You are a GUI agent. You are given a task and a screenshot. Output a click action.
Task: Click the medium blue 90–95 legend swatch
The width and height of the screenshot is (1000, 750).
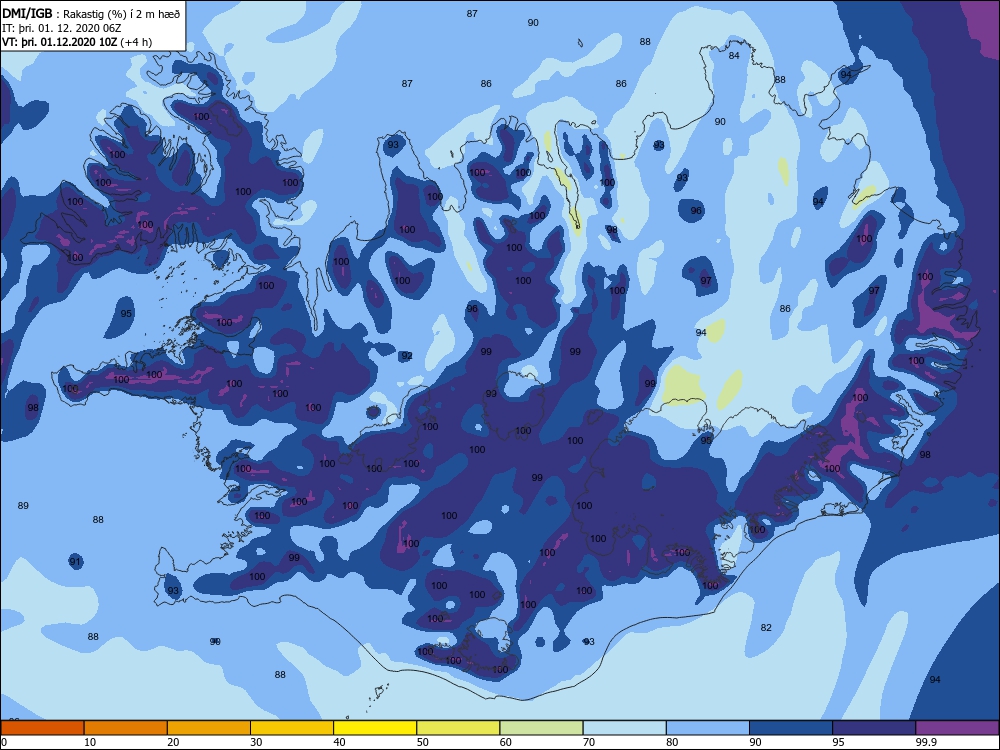click(791, 728)
